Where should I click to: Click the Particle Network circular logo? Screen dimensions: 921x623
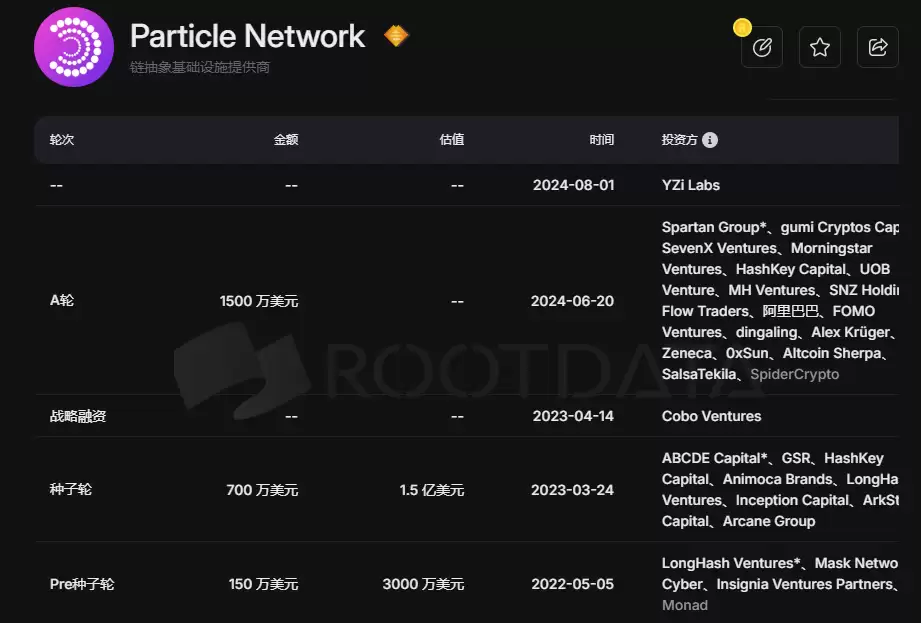(73, 46)
